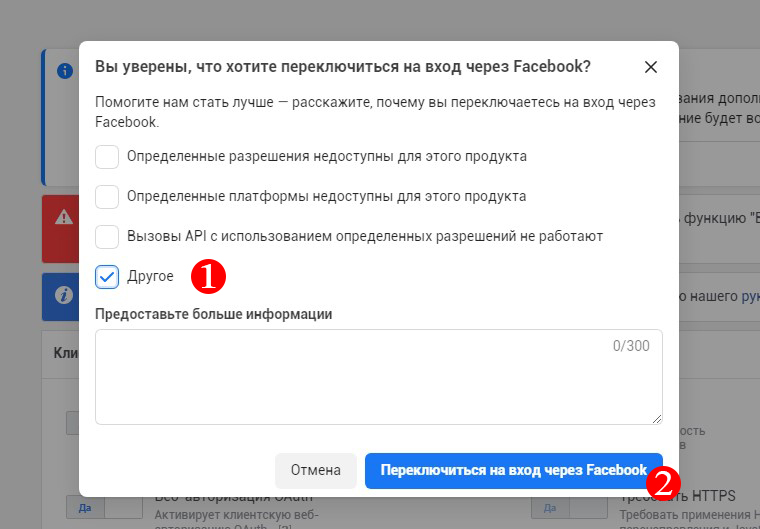Uncheck the 'Другое' checkbox

pos(107,277)
